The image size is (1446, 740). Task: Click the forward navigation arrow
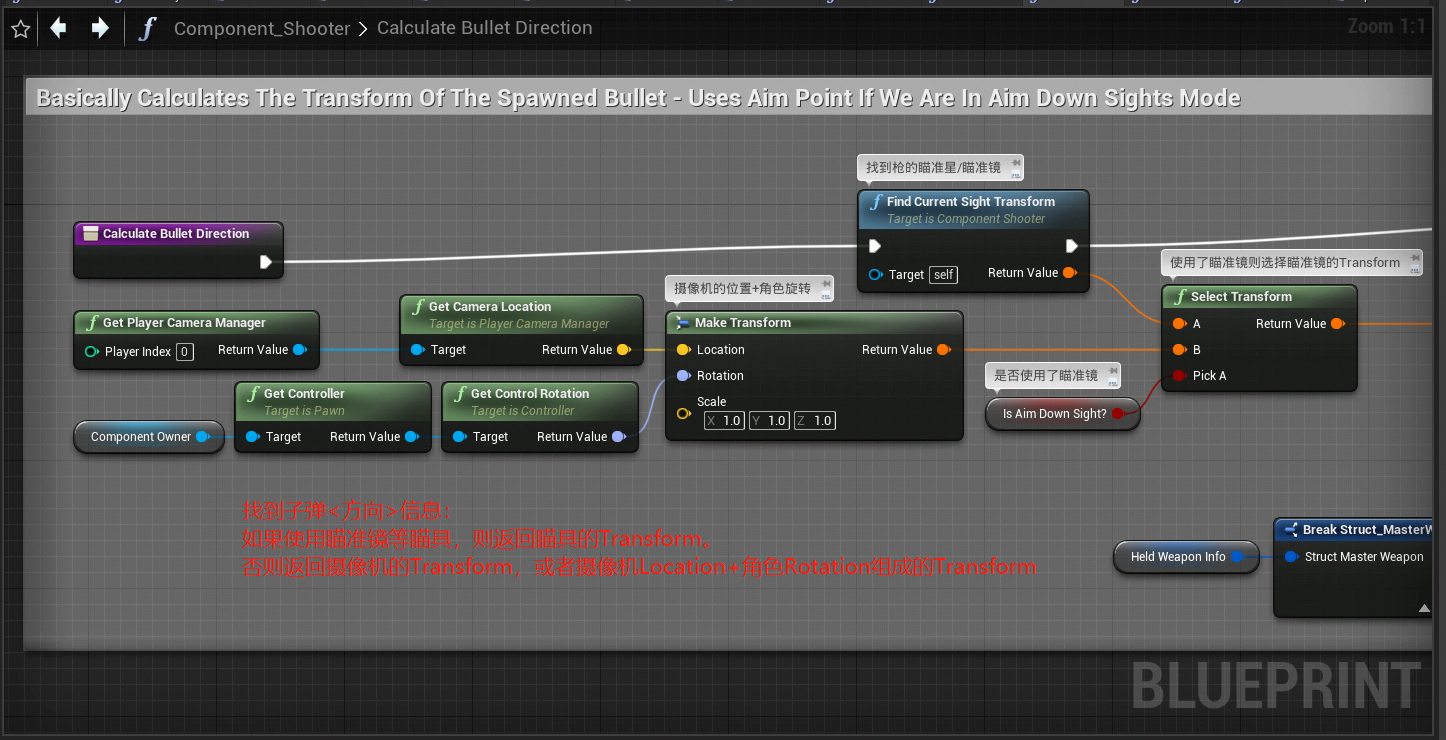point(97,28)
